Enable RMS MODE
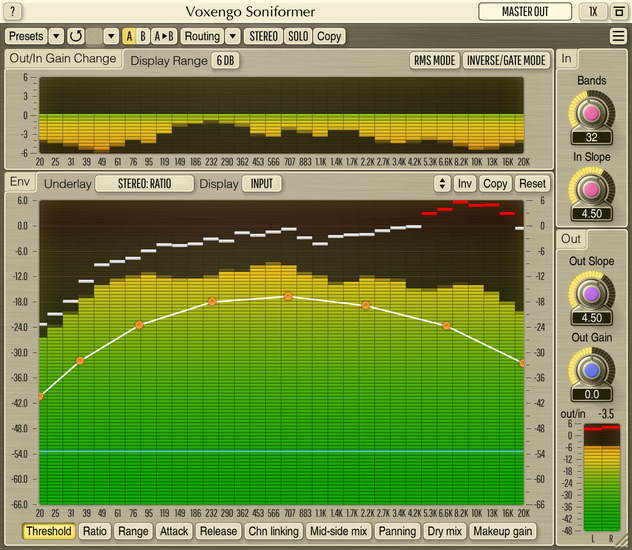This screenshot has width=632, height=550. [434, 61]
